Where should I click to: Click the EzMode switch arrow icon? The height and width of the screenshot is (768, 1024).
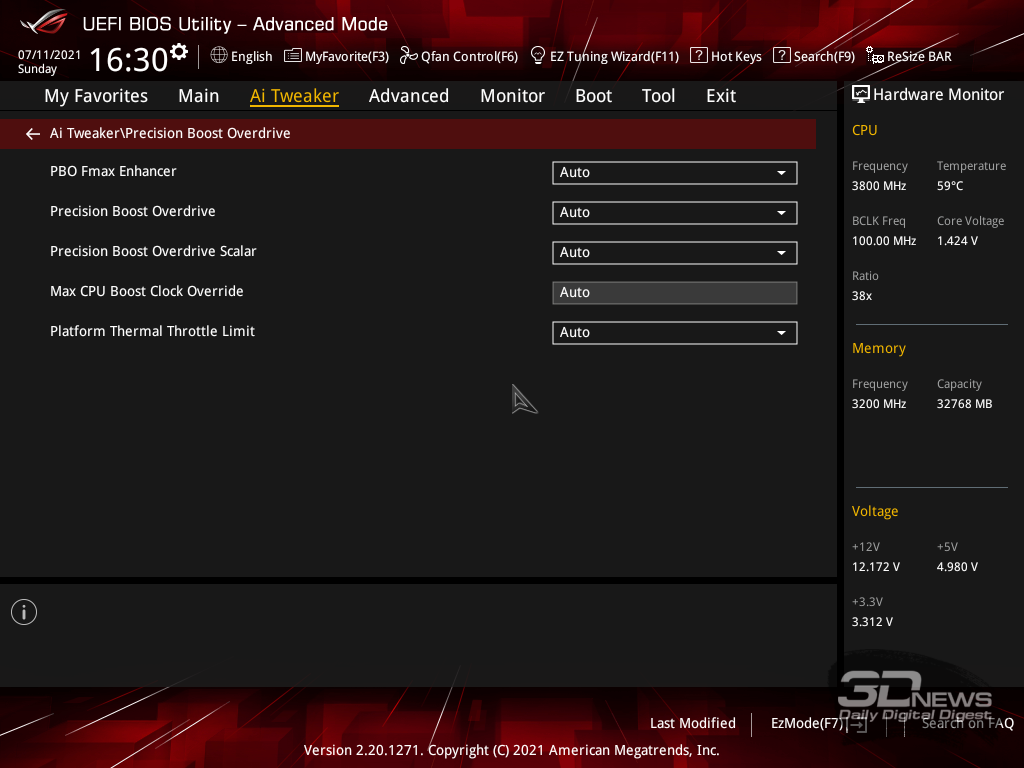[857, 724]
